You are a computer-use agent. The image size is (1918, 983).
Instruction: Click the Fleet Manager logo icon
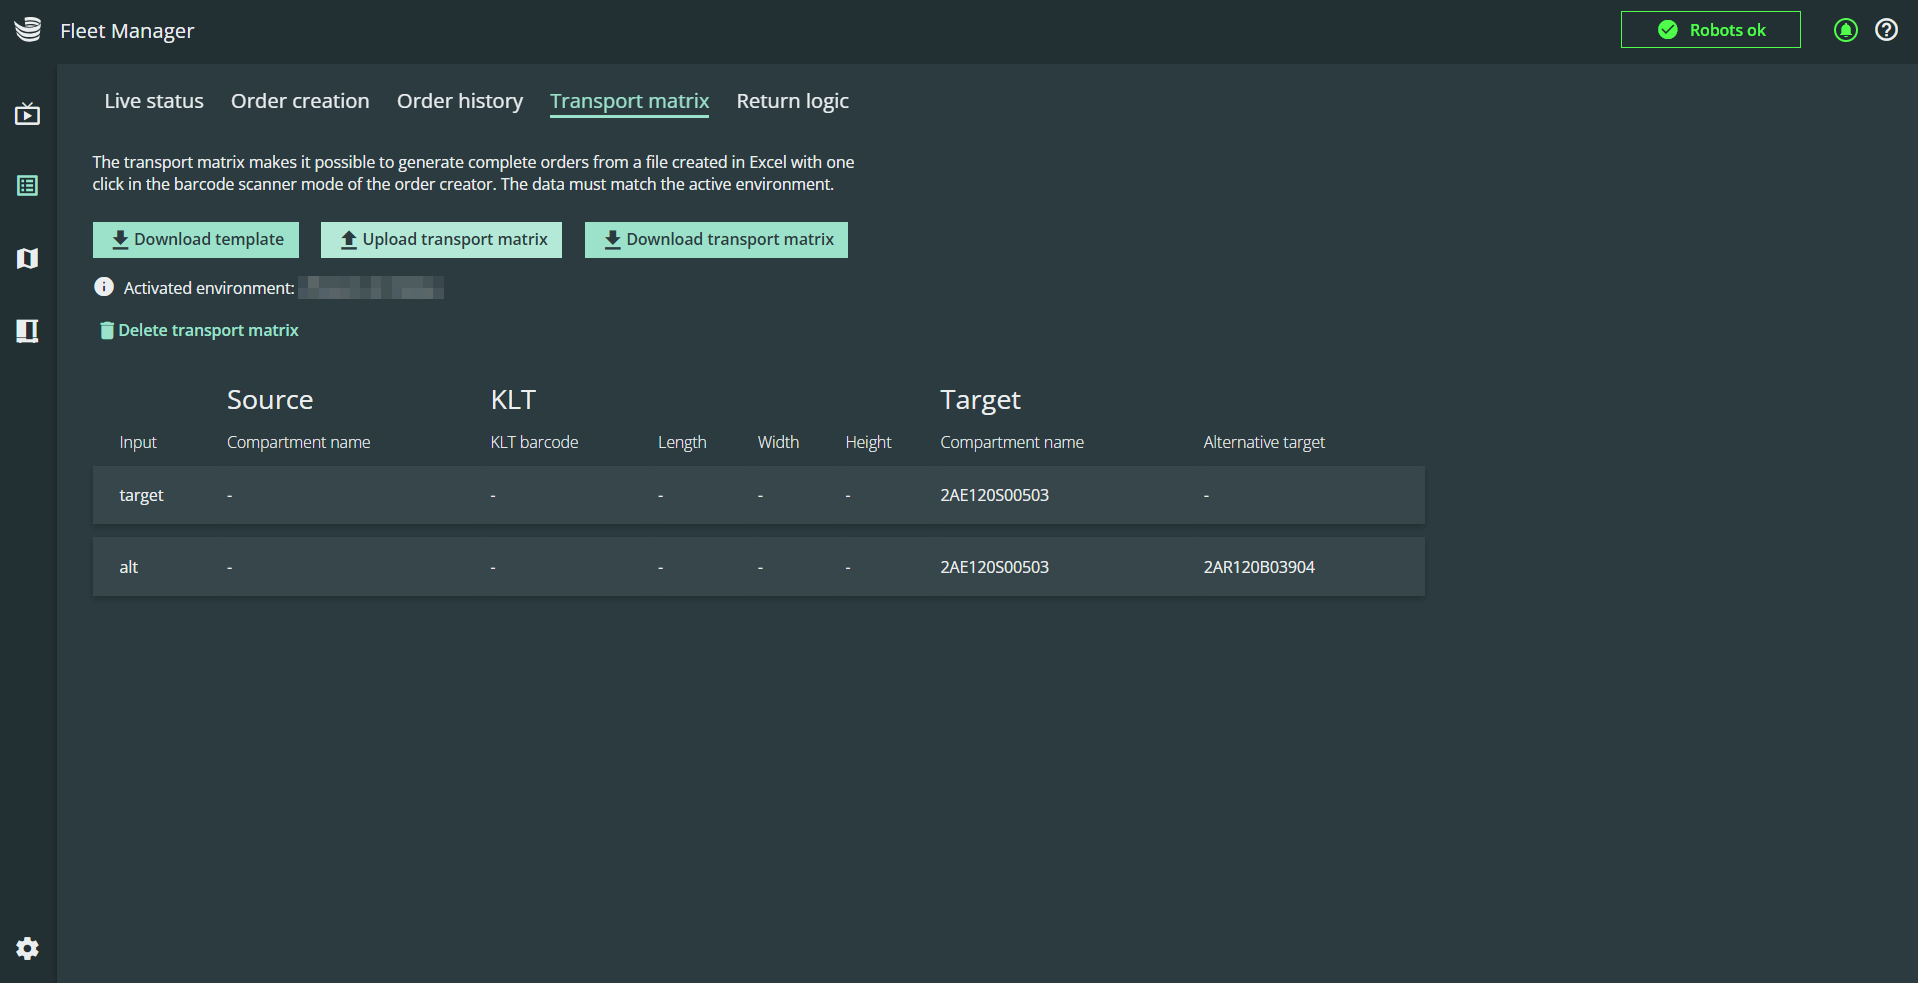(28, 30)
